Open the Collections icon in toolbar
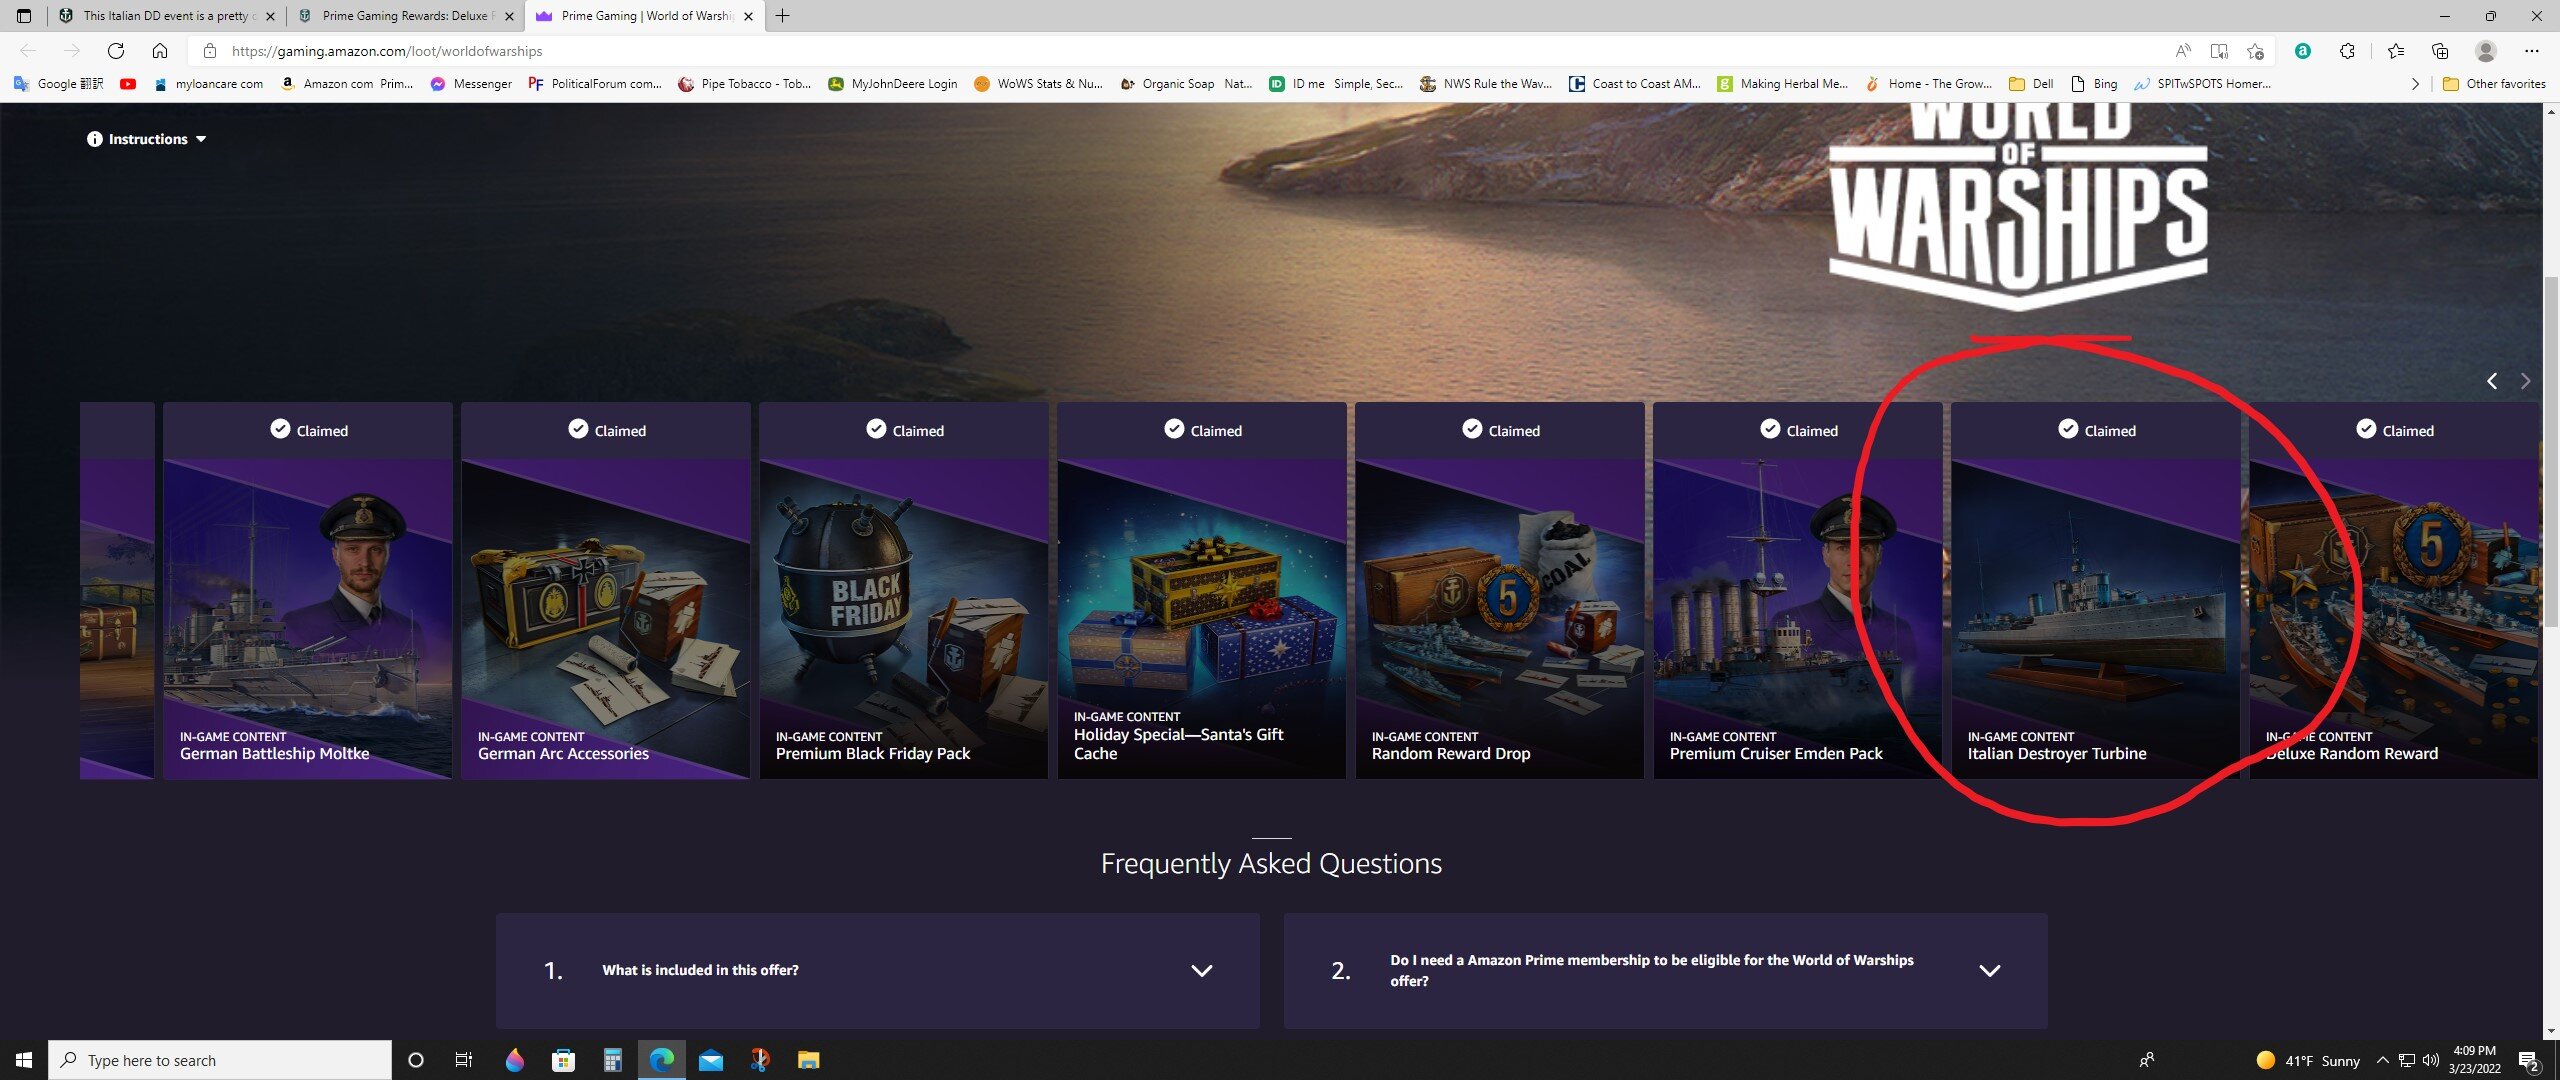Screen dimensions: 2560x1080 coord(2440,51)
